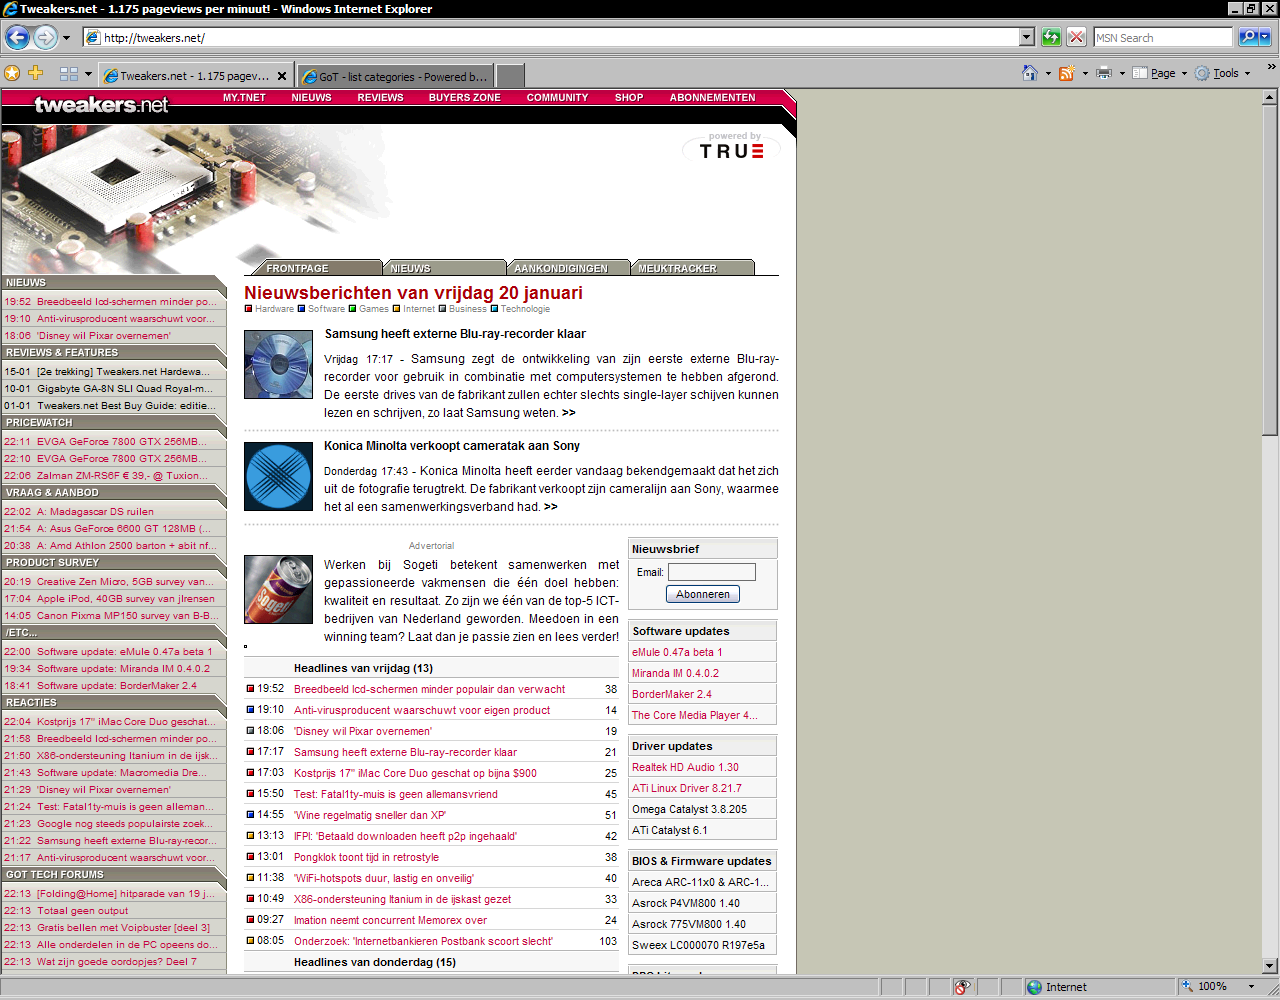
Task: Open the Konica Minolta logo thumbnail
Action: pos(278,477)
